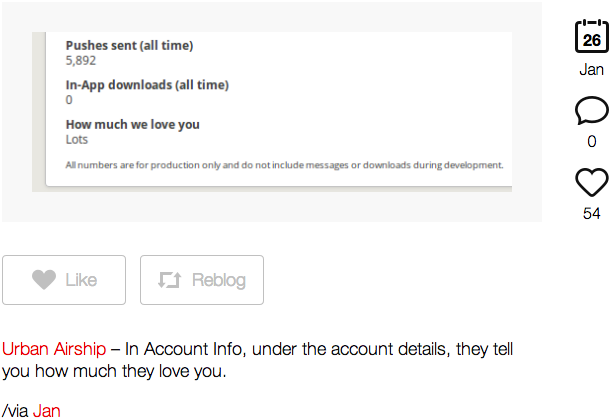Click the 0 comments count
Viewport: 611px width, 420px height.
click(592, 141)
